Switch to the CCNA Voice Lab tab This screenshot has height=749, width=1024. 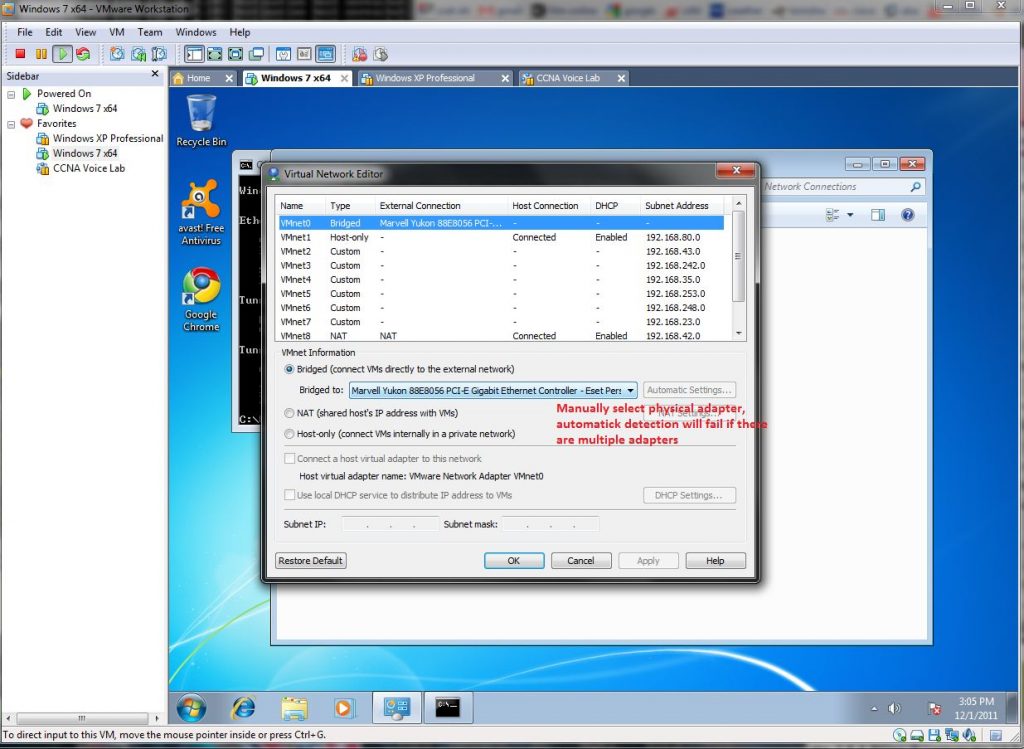click(x=574, y=78)
